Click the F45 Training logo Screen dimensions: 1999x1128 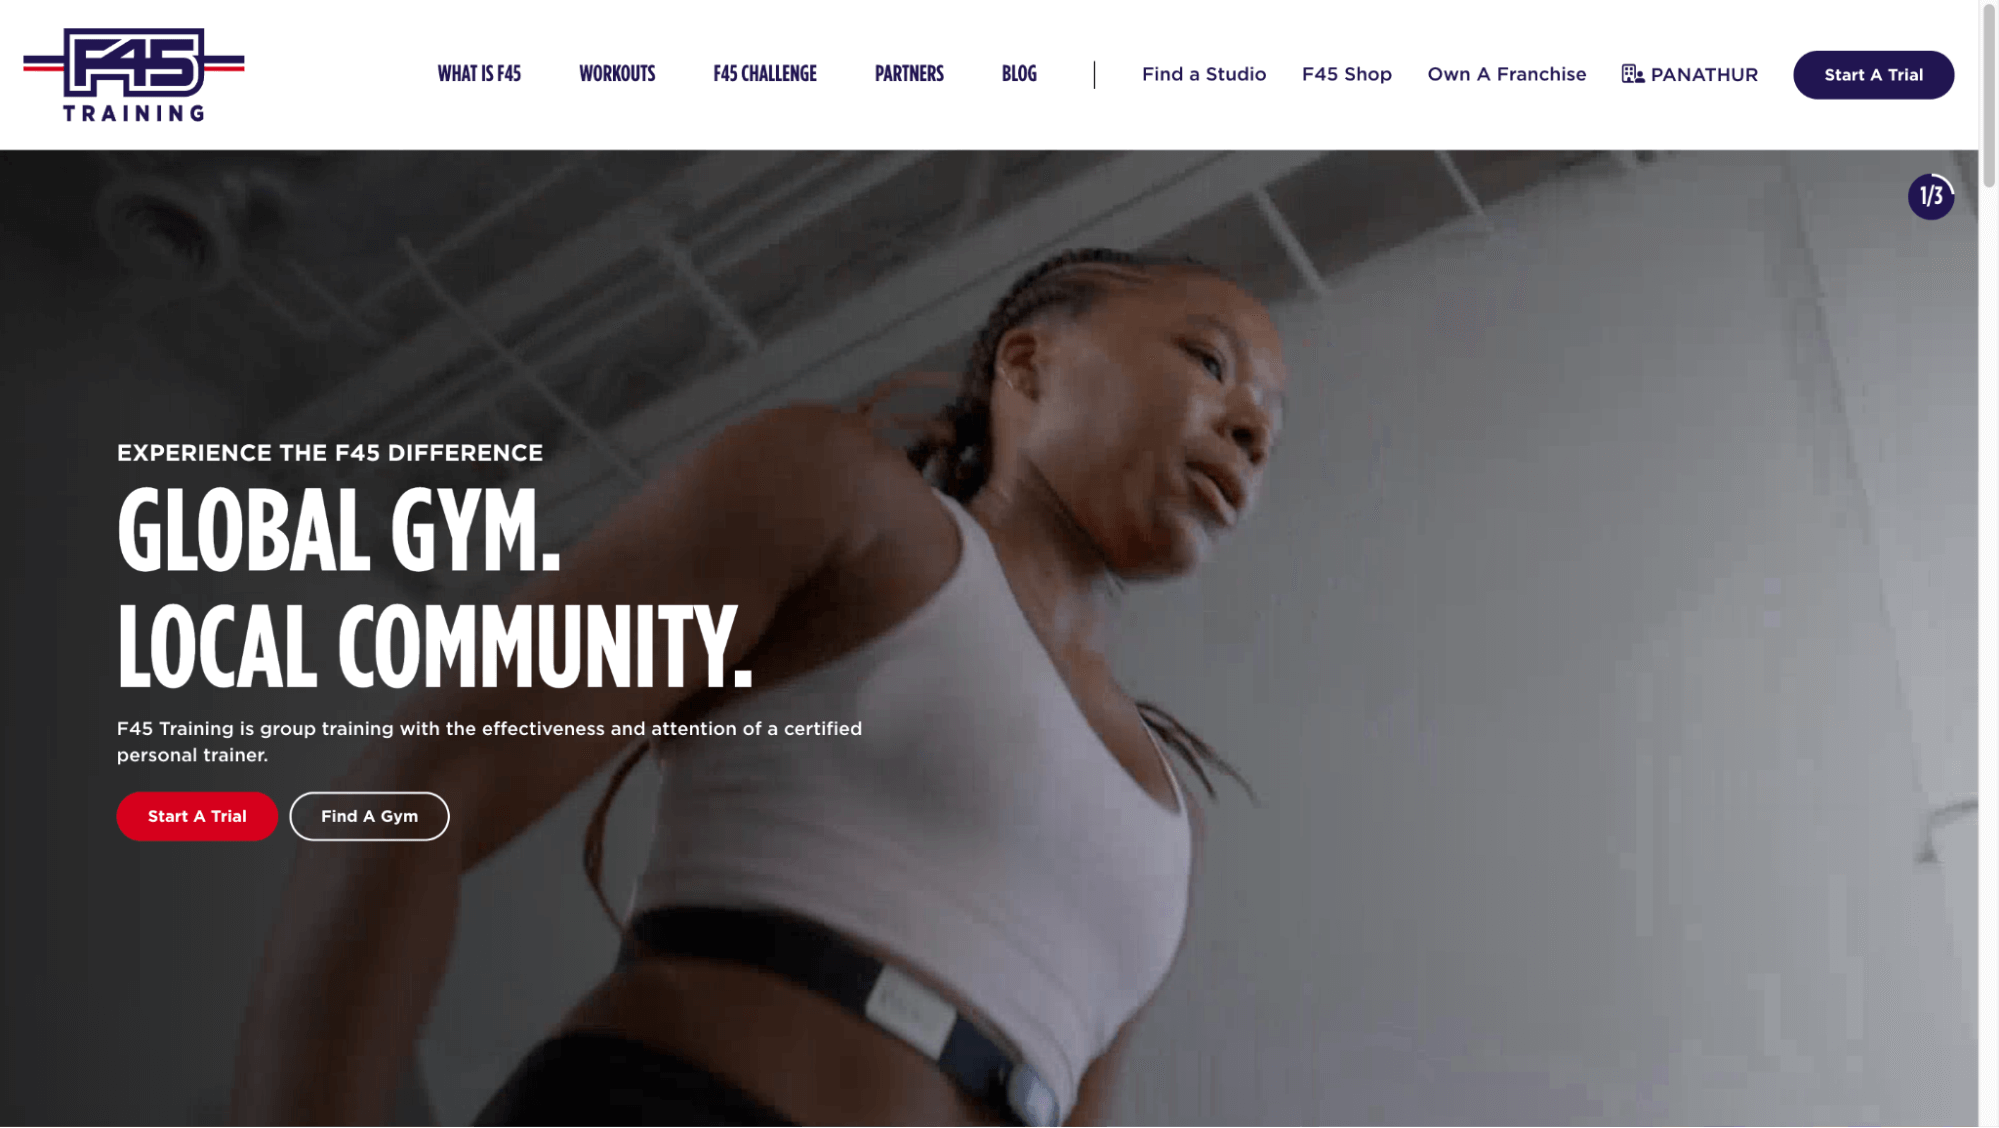coord(134,75)
